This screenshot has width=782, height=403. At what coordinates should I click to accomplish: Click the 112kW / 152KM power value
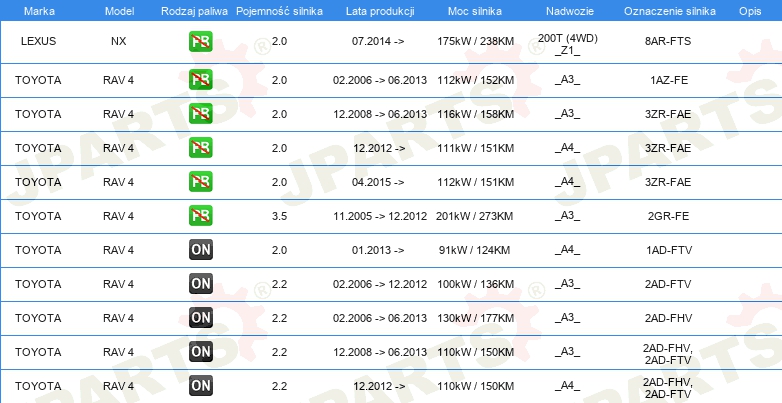click(475, 80)
